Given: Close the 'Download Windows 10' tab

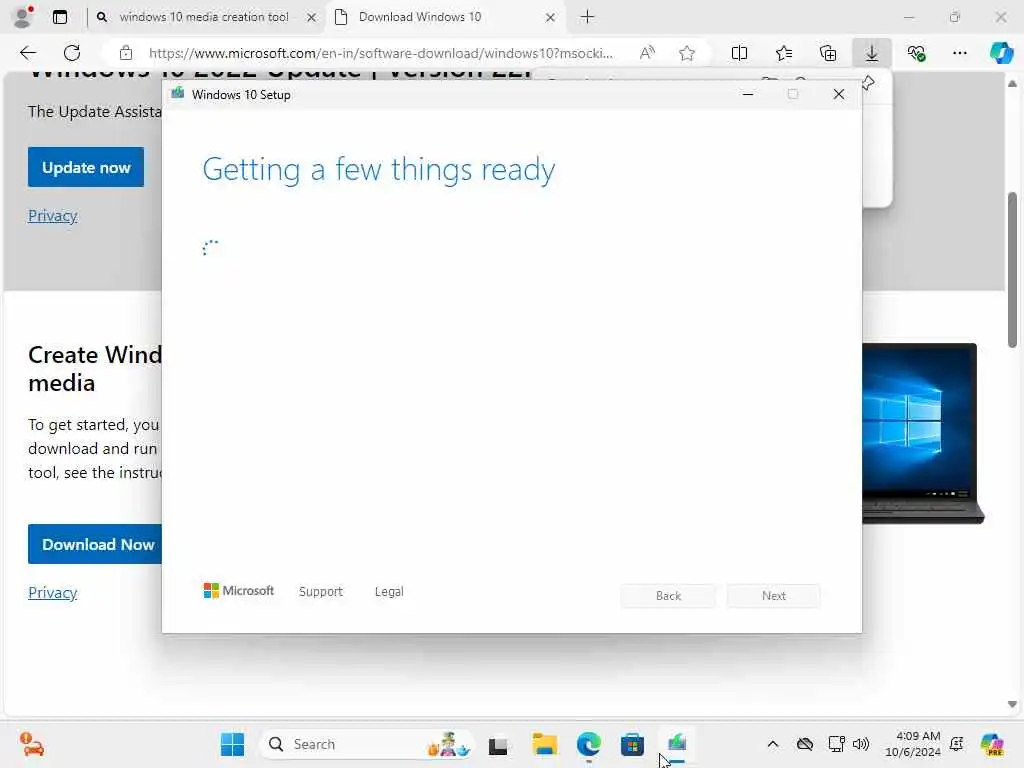Looking at the screenshot, I should coord(550,18).
